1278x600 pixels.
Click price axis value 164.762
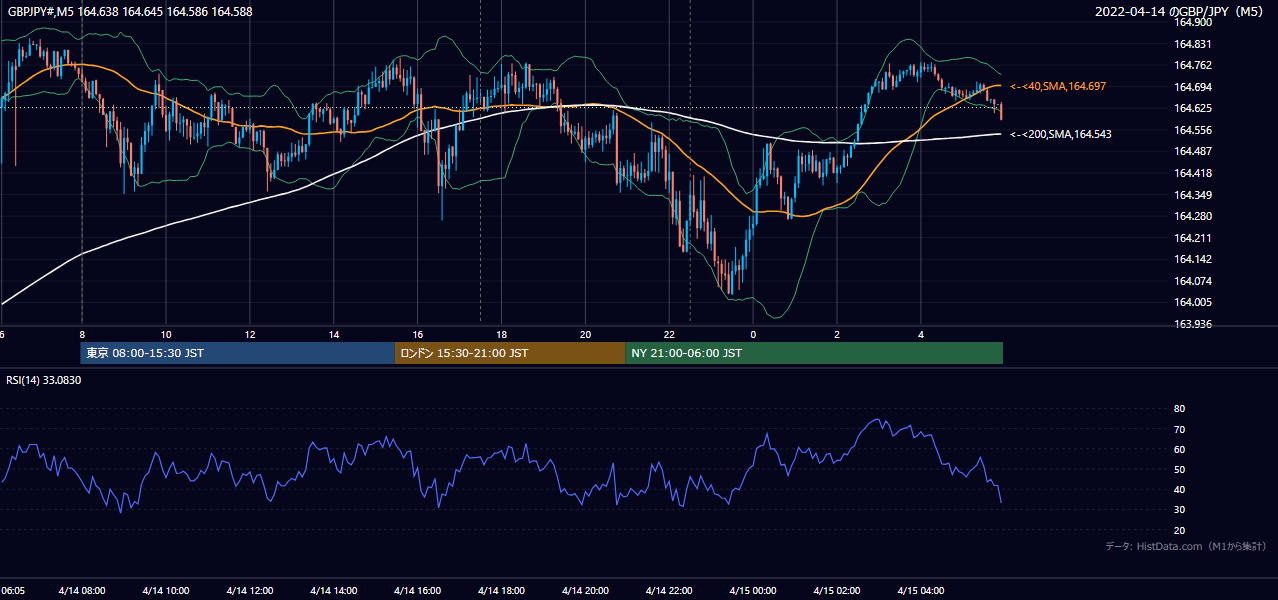[x=1193, y=65]
